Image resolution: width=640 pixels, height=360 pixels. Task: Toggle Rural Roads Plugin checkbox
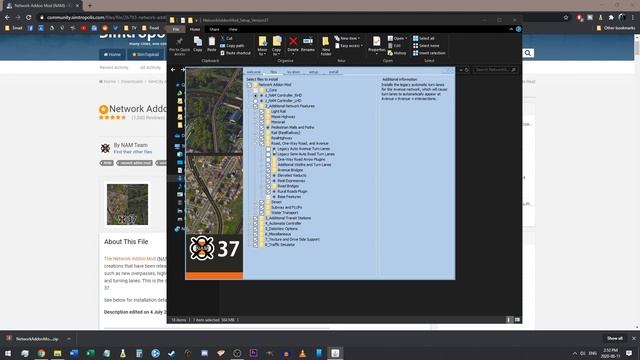pos(268,191)
